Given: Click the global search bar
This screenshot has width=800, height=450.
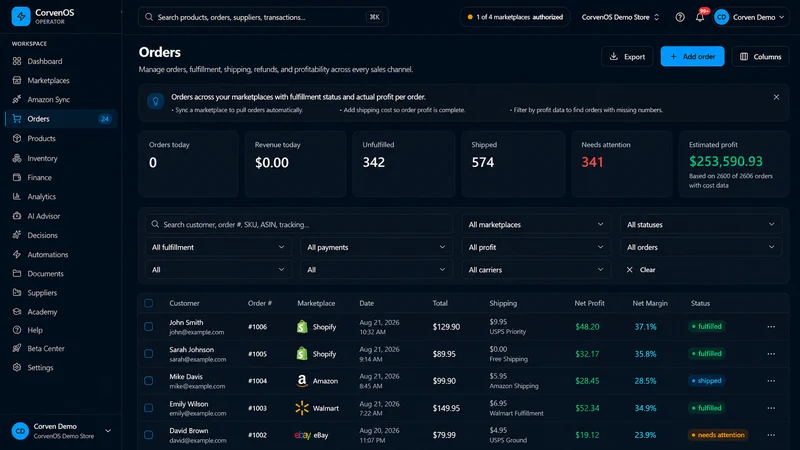Looking at the screenshot, I should [x=263, y=17].
